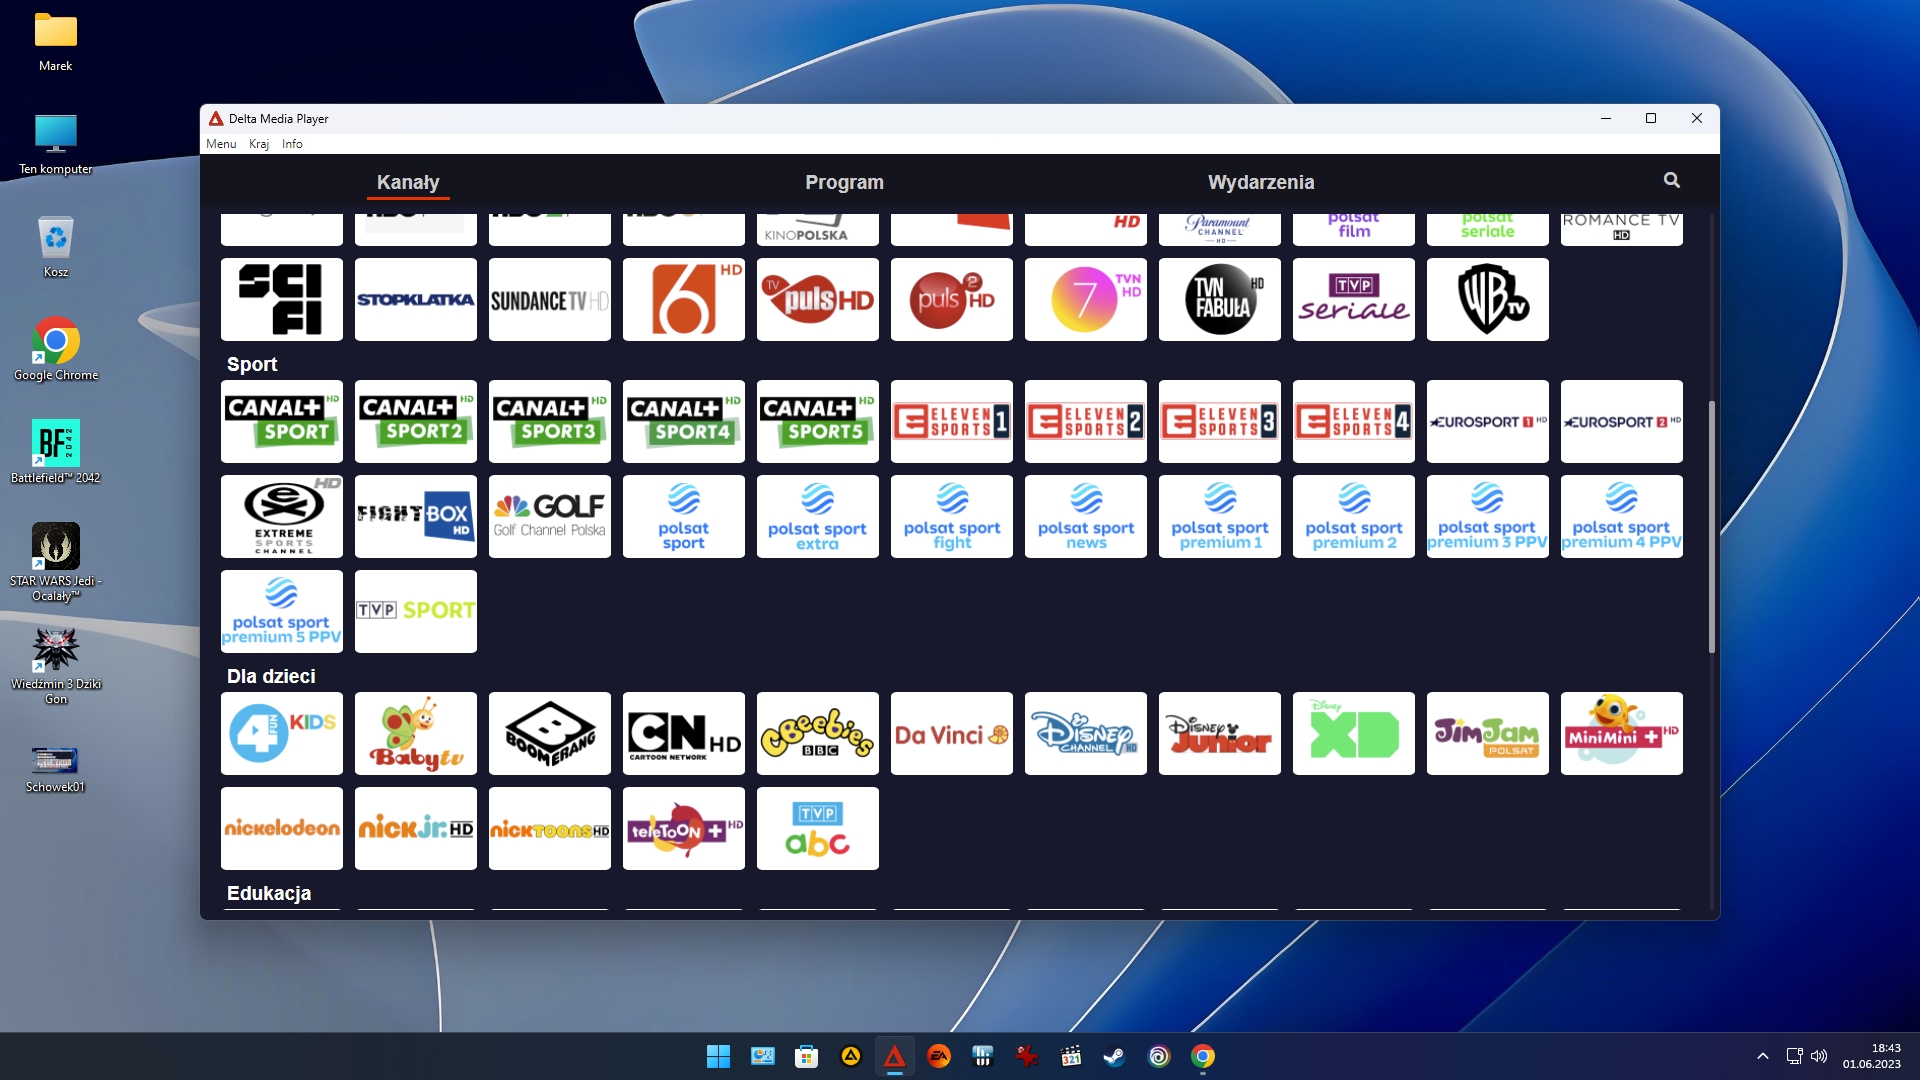The height and width of the screenshot is (1080, 1920).
Task: Switch to the Program tab
Action: [x=844, y=182]
